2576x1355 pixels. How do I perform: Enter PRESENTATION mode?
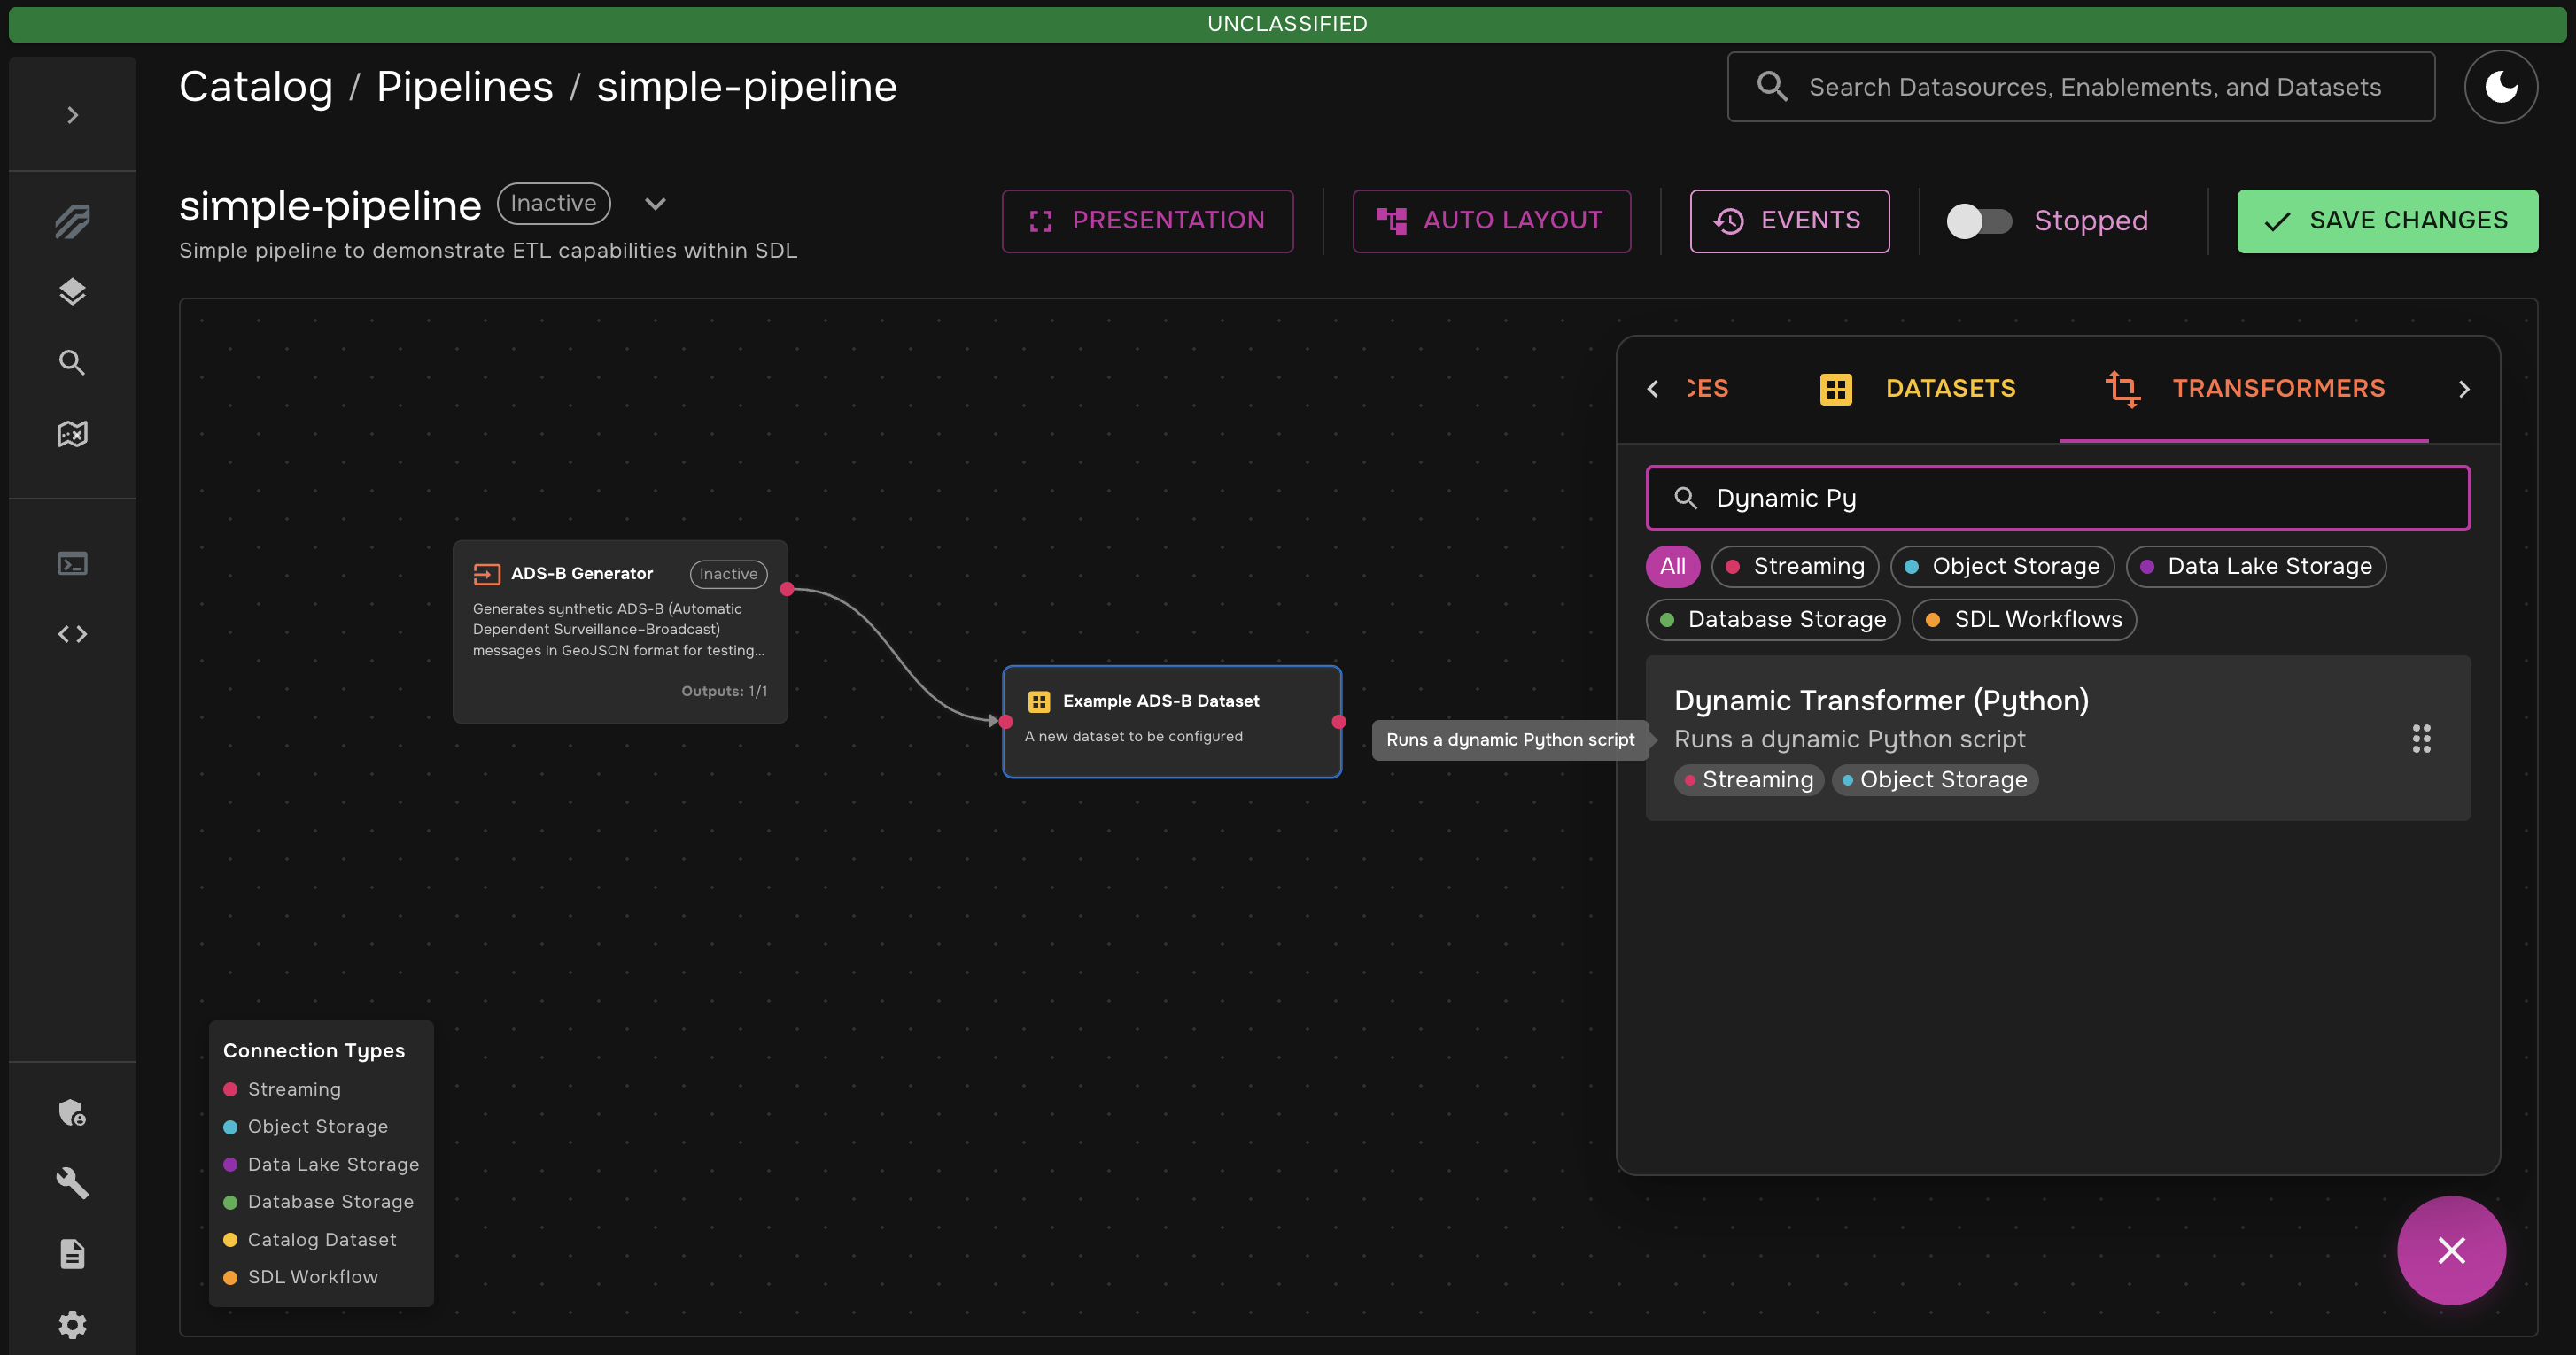1148,221
